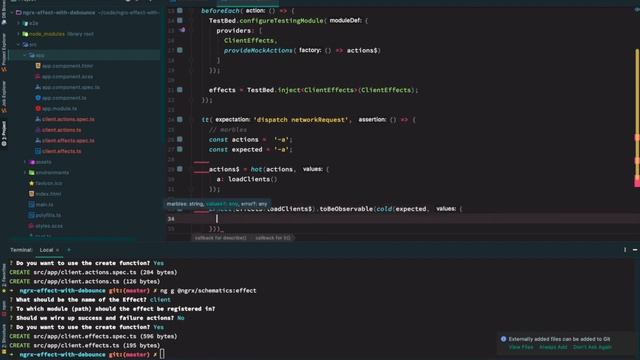Collapse the app folder
The width and height of the screenshot is (640, 360).
[x=25, y=55]
